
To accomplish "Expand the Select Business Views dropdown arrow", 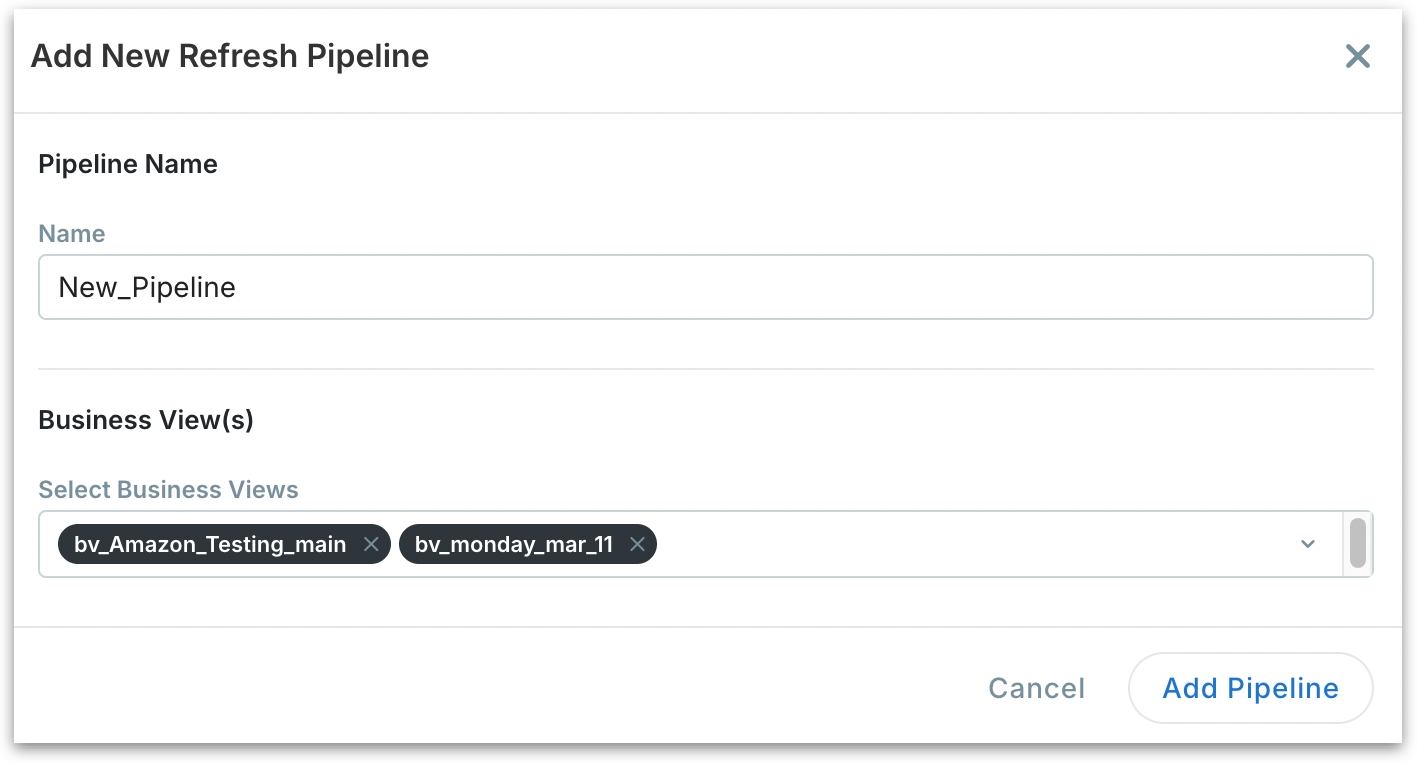I will click(x=1307, y=545).
